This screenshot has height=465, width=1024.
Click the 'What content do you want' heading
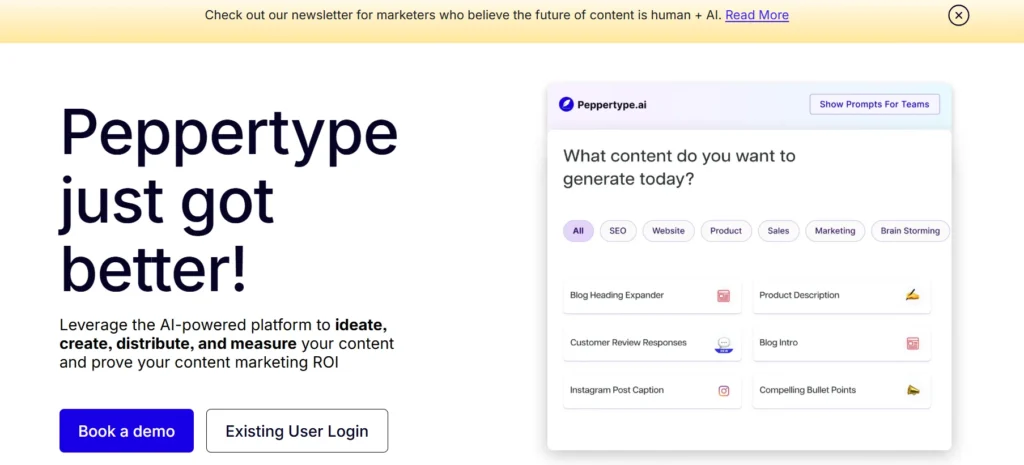679,167
